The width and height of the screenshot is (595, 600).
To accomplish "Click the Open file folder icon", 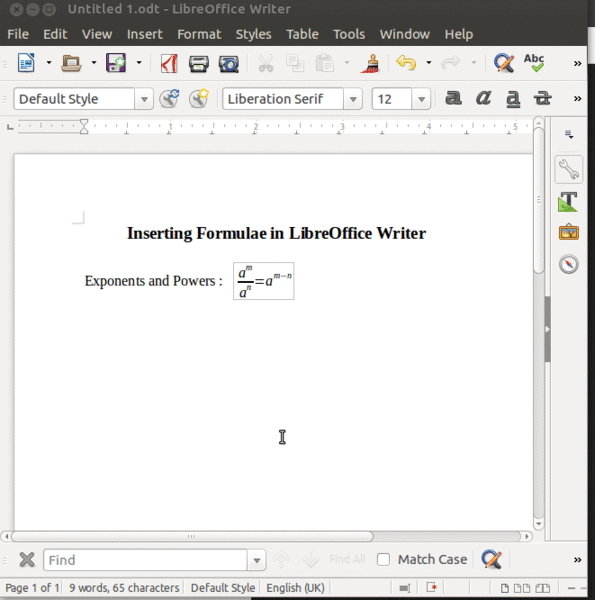I will tap(71, 63).
